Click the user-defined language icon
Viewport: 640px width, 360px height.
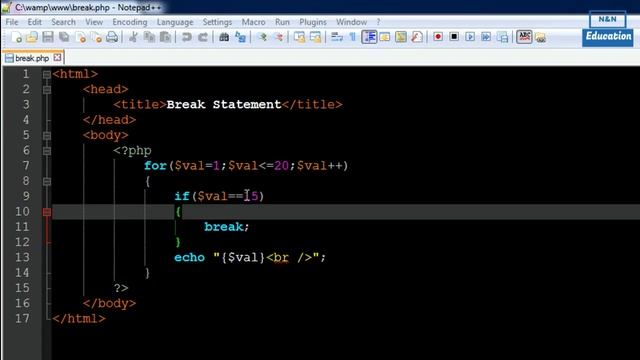[384, 38]
